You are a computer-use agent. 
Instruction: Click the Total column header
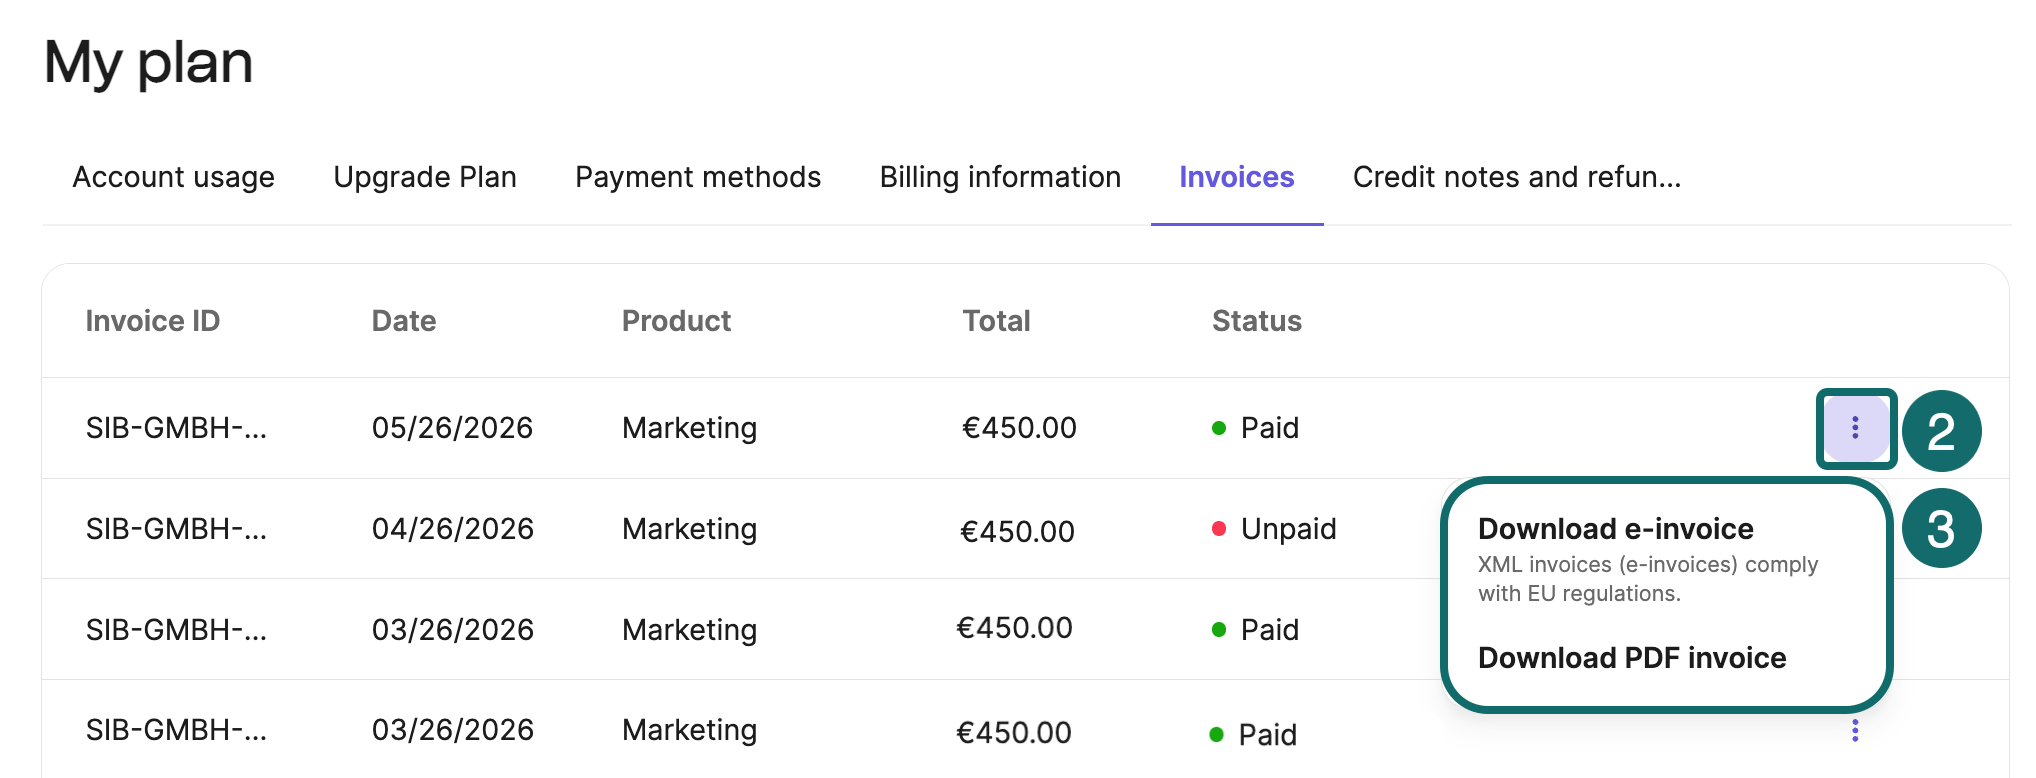point(996,321)
